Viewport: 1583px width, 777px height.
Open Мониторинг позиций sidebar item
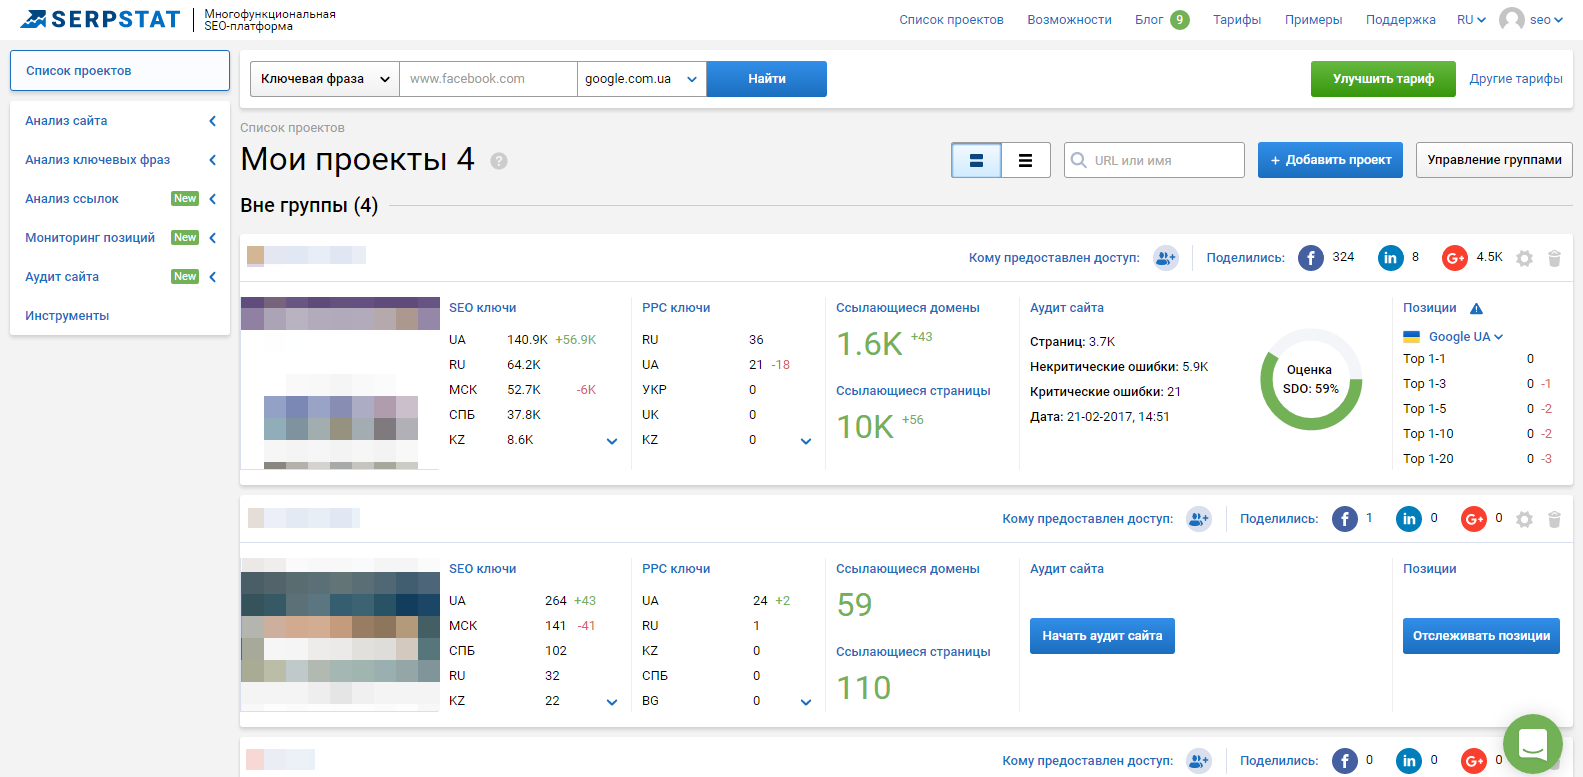click(x=90, y=238)
